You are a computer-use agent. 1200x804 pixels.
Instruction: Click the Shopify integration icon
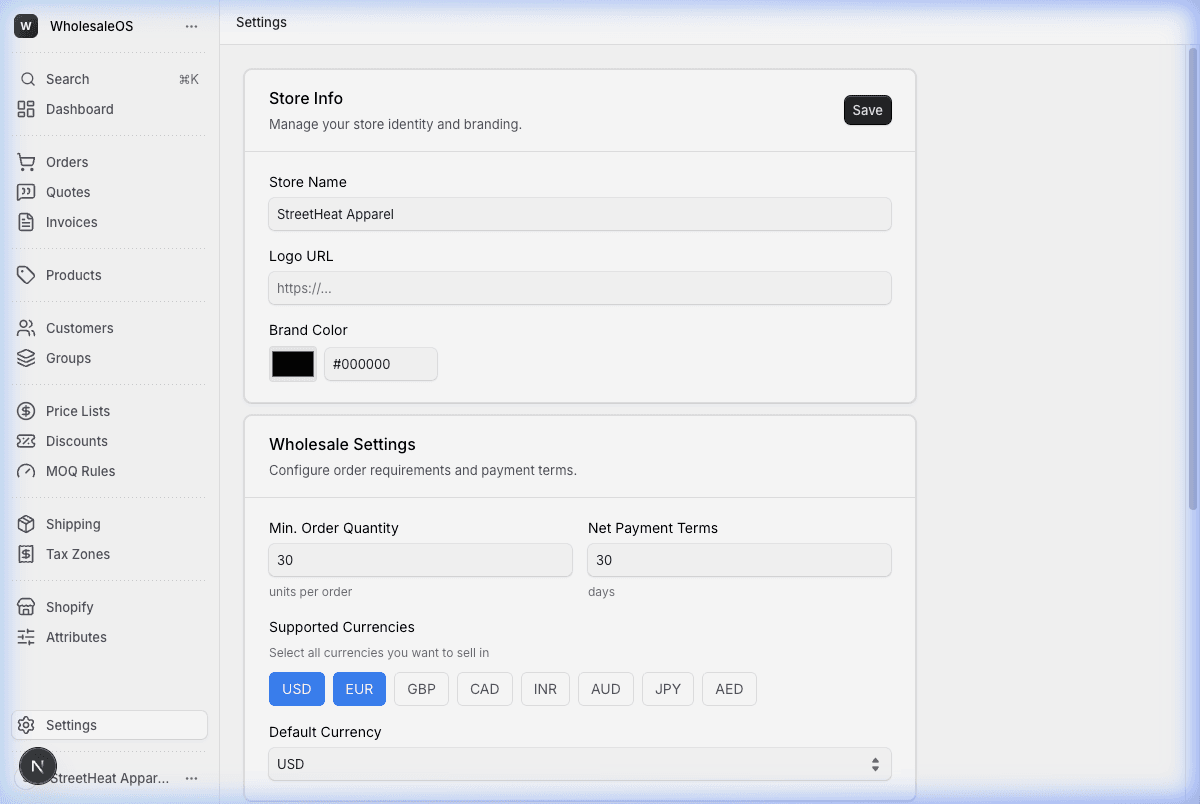point(30,607)
